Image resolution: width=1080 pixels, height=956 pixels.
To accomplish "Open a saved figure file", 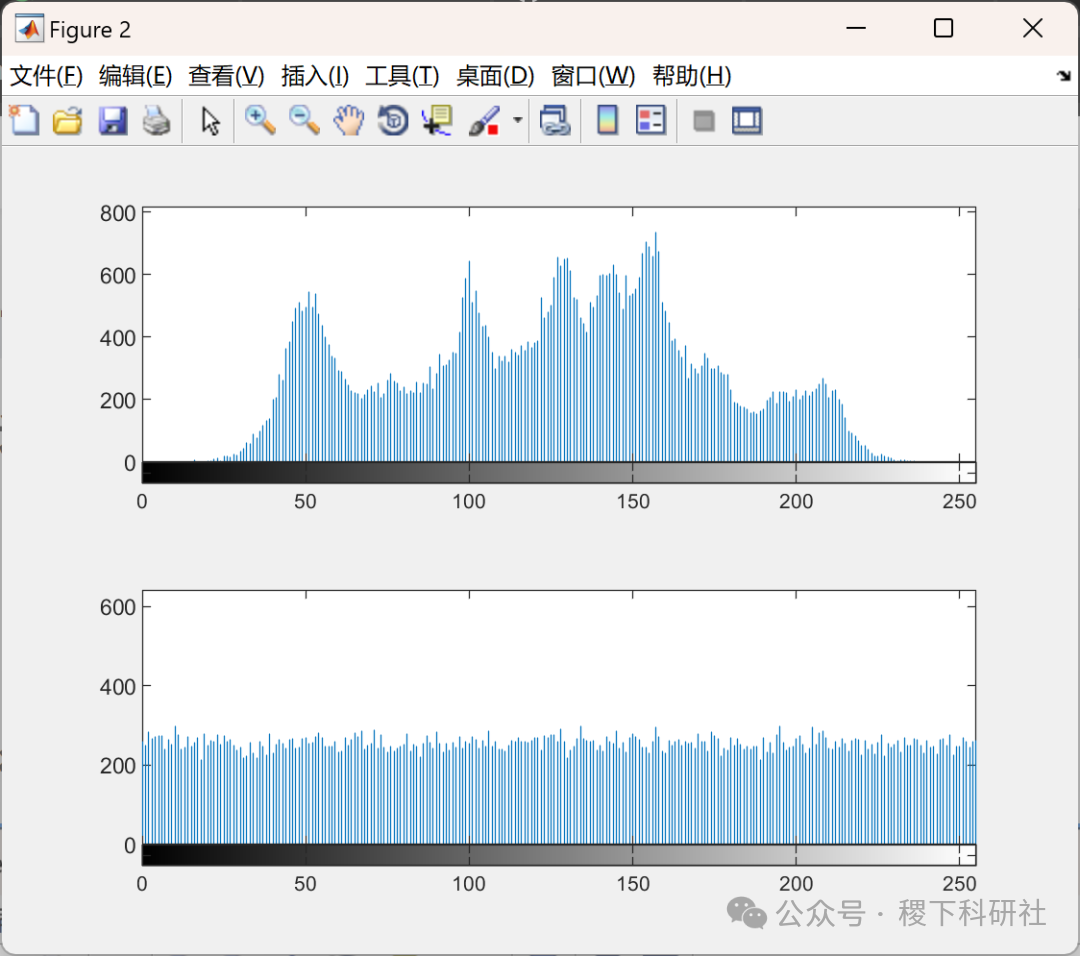I will tap(67, 120).
